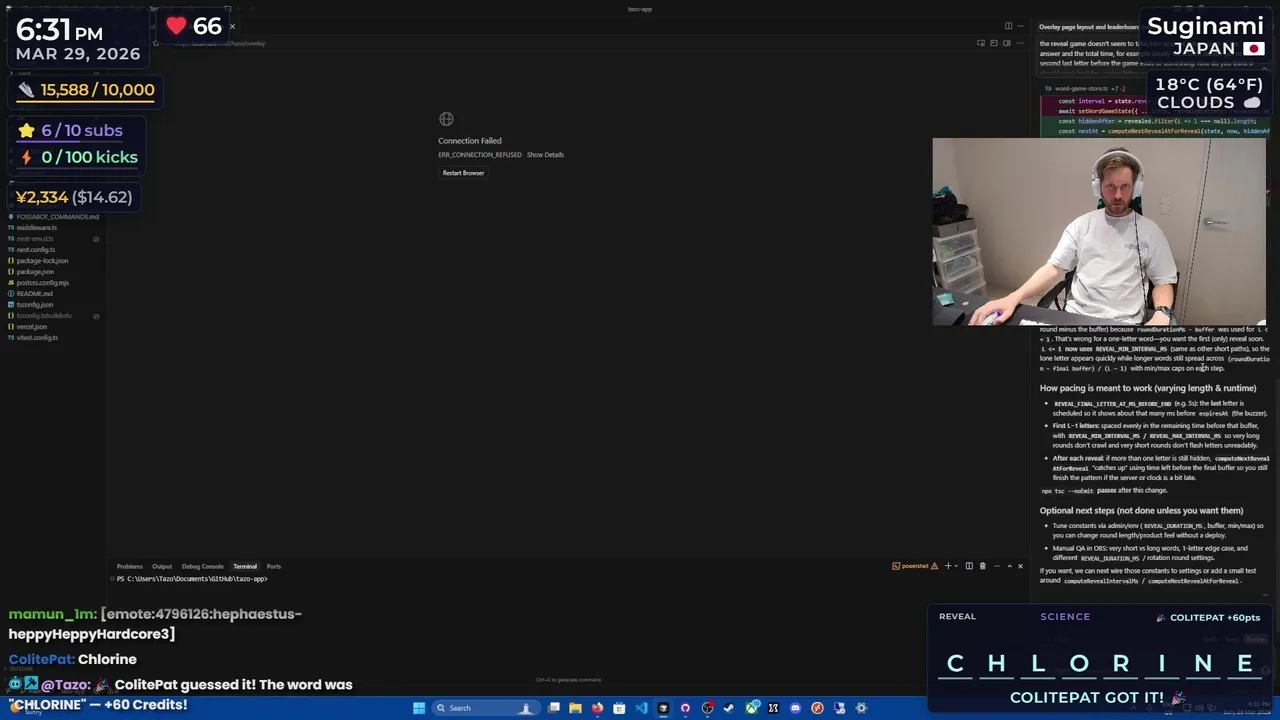Select the Terminal panel tab
This screenshot has height=720, width=1280.
tap(245, 567)
